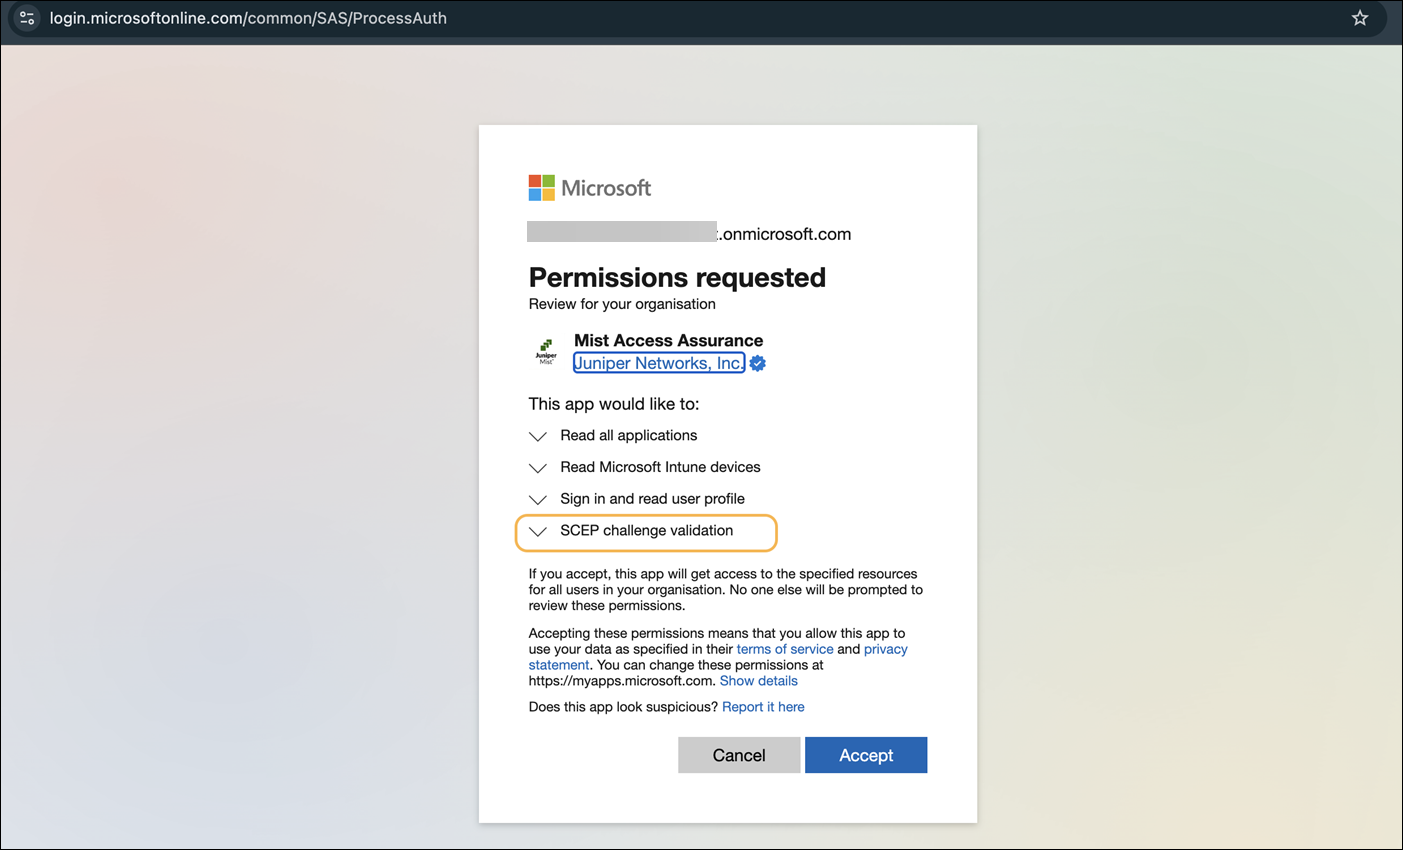Click the verified publisher badge next to Juniper Networks
This screenshot has height=850, width=1403.
pyautogui.click(x=757, y=363)
